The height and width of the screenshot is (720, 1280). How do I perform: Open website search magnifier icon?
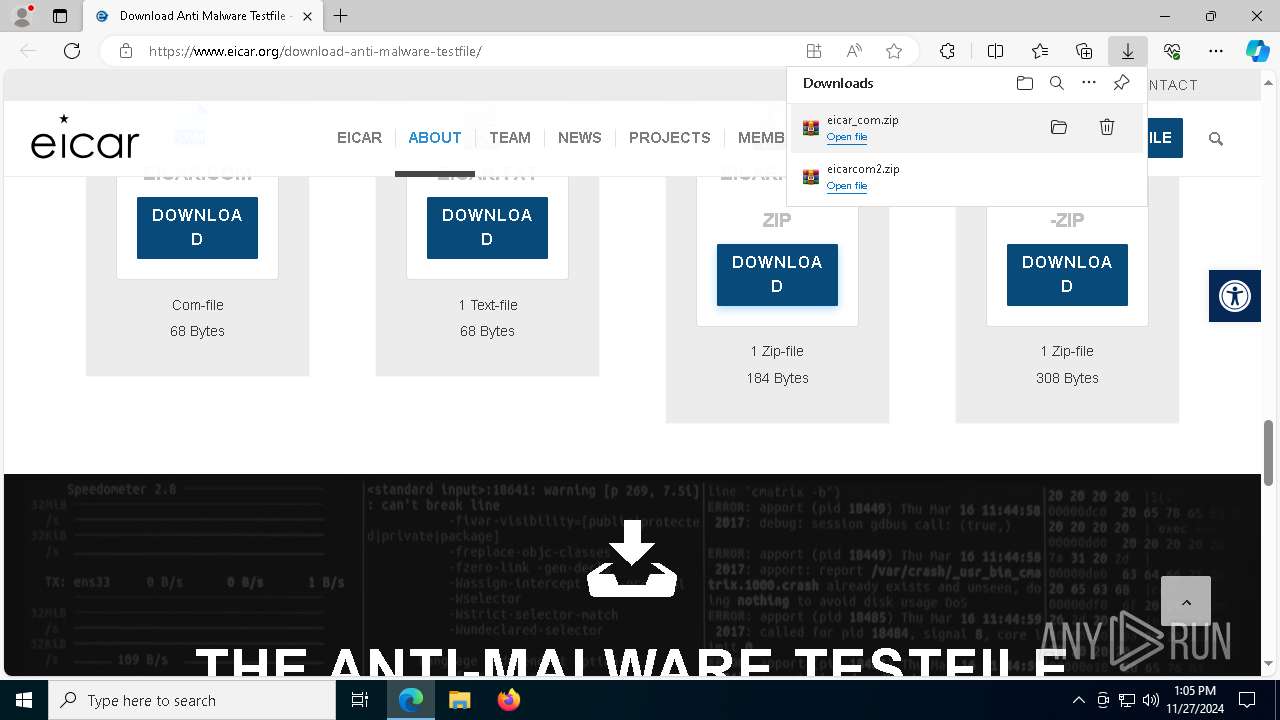[1216, 139]
